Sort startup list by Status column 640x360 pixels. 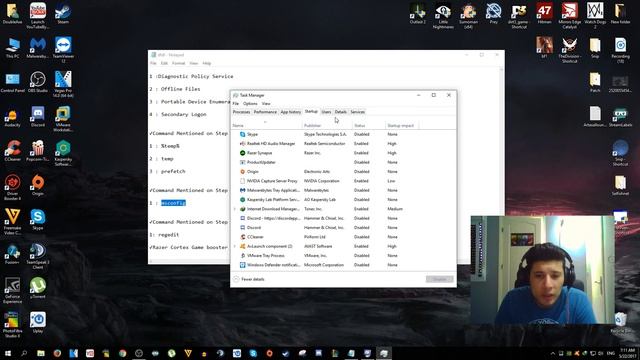pyautogui.click(x=369, y=124)
